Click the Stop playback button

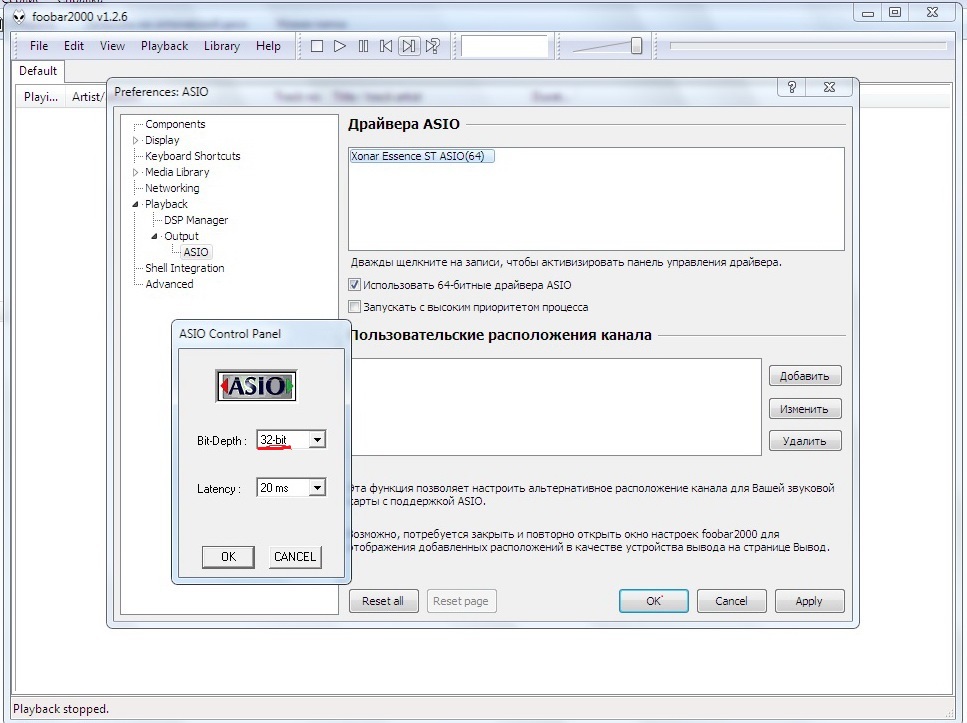[x=317, y=46]
